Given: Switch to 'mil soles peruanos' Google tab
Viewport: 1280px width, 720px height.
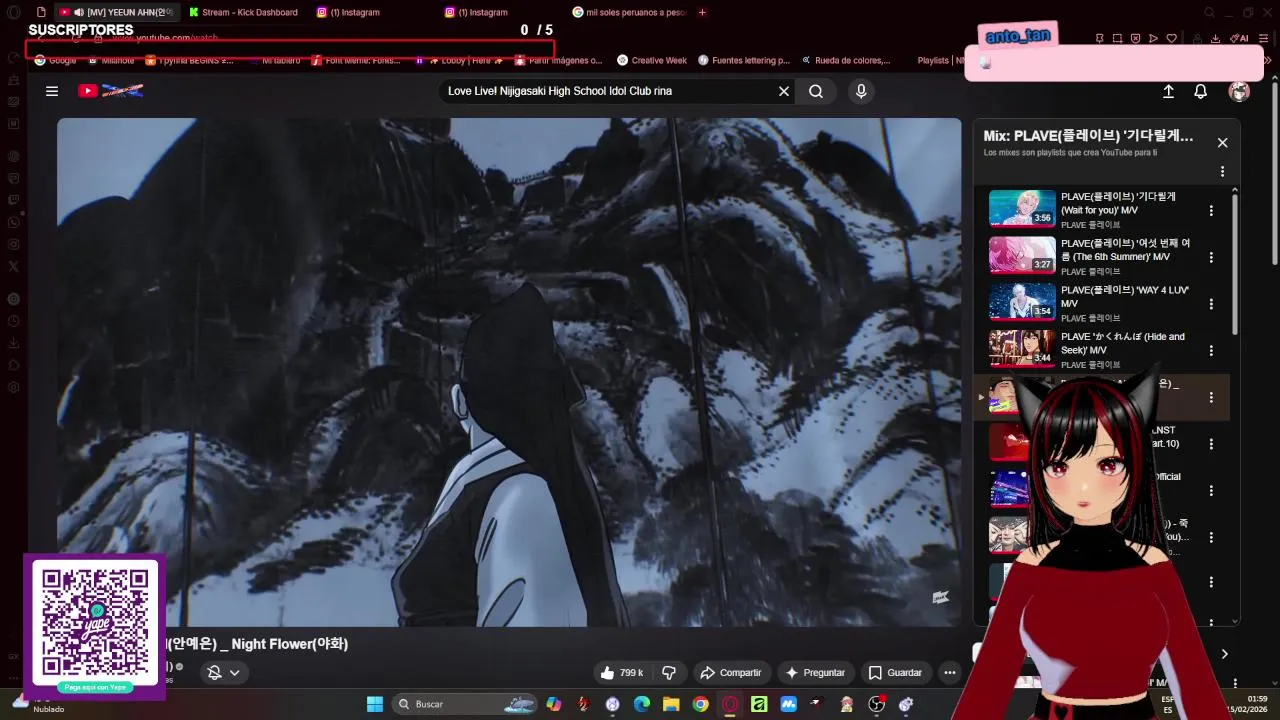Looking at the screenshot, I should 630,12.
